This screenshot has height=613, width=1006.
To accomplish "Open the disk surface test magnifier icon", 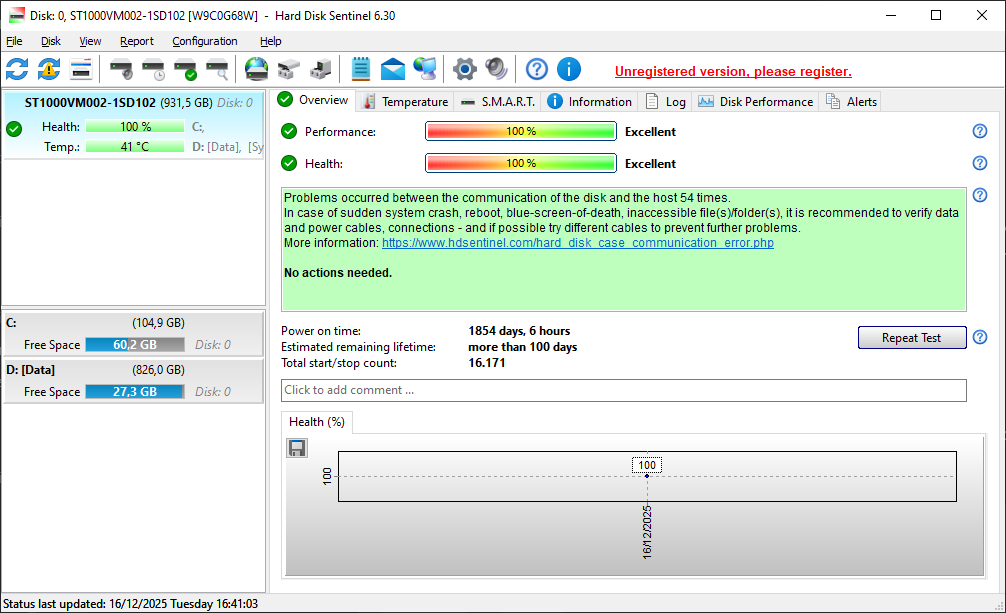I will click(x=217, y=69).
